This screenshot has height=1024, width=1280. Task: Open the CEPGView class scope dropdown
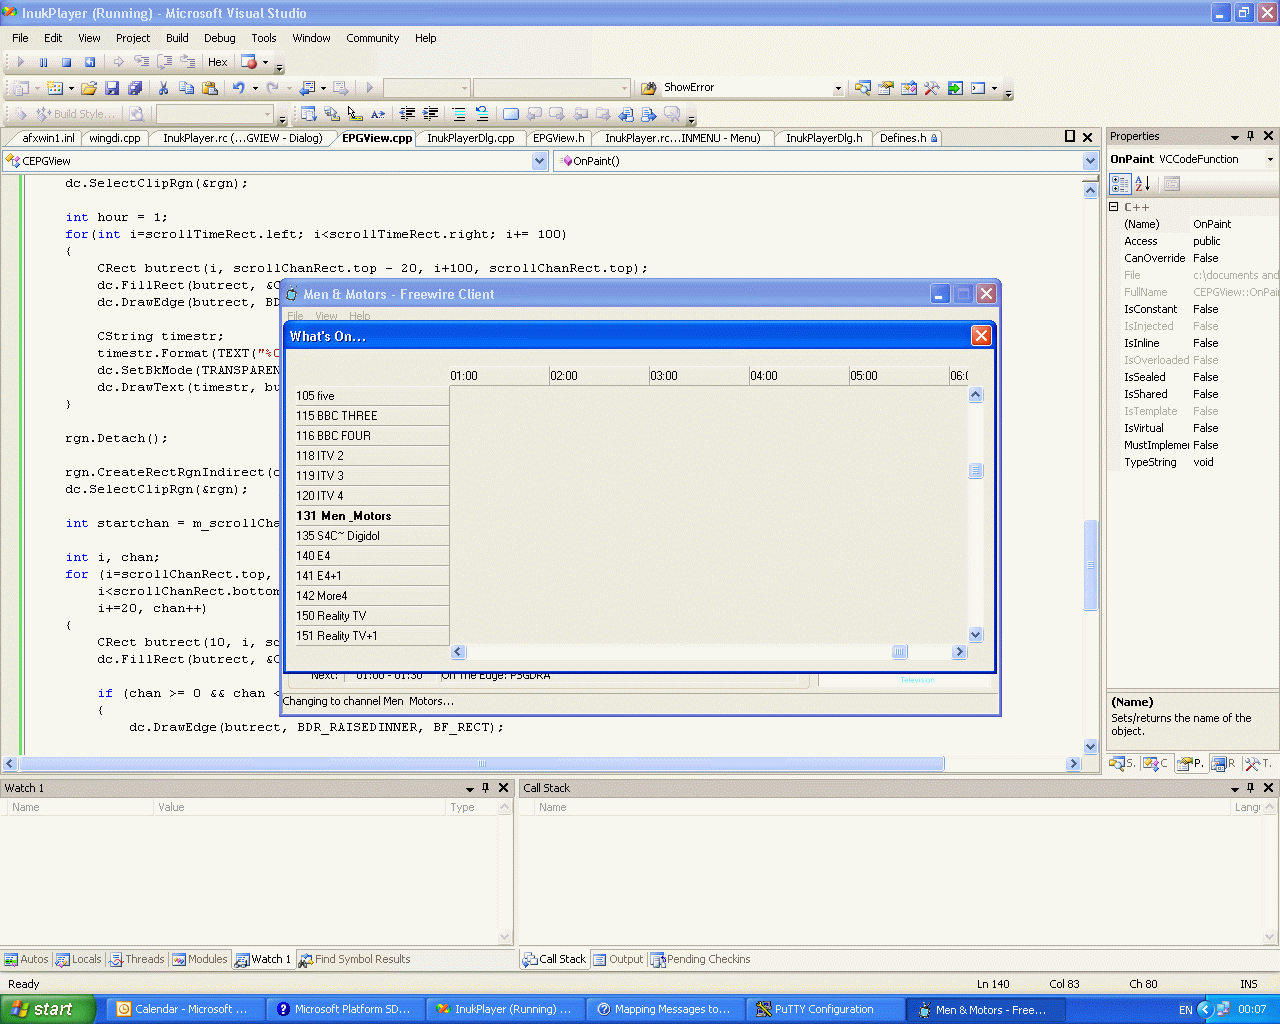coord(540,161)
